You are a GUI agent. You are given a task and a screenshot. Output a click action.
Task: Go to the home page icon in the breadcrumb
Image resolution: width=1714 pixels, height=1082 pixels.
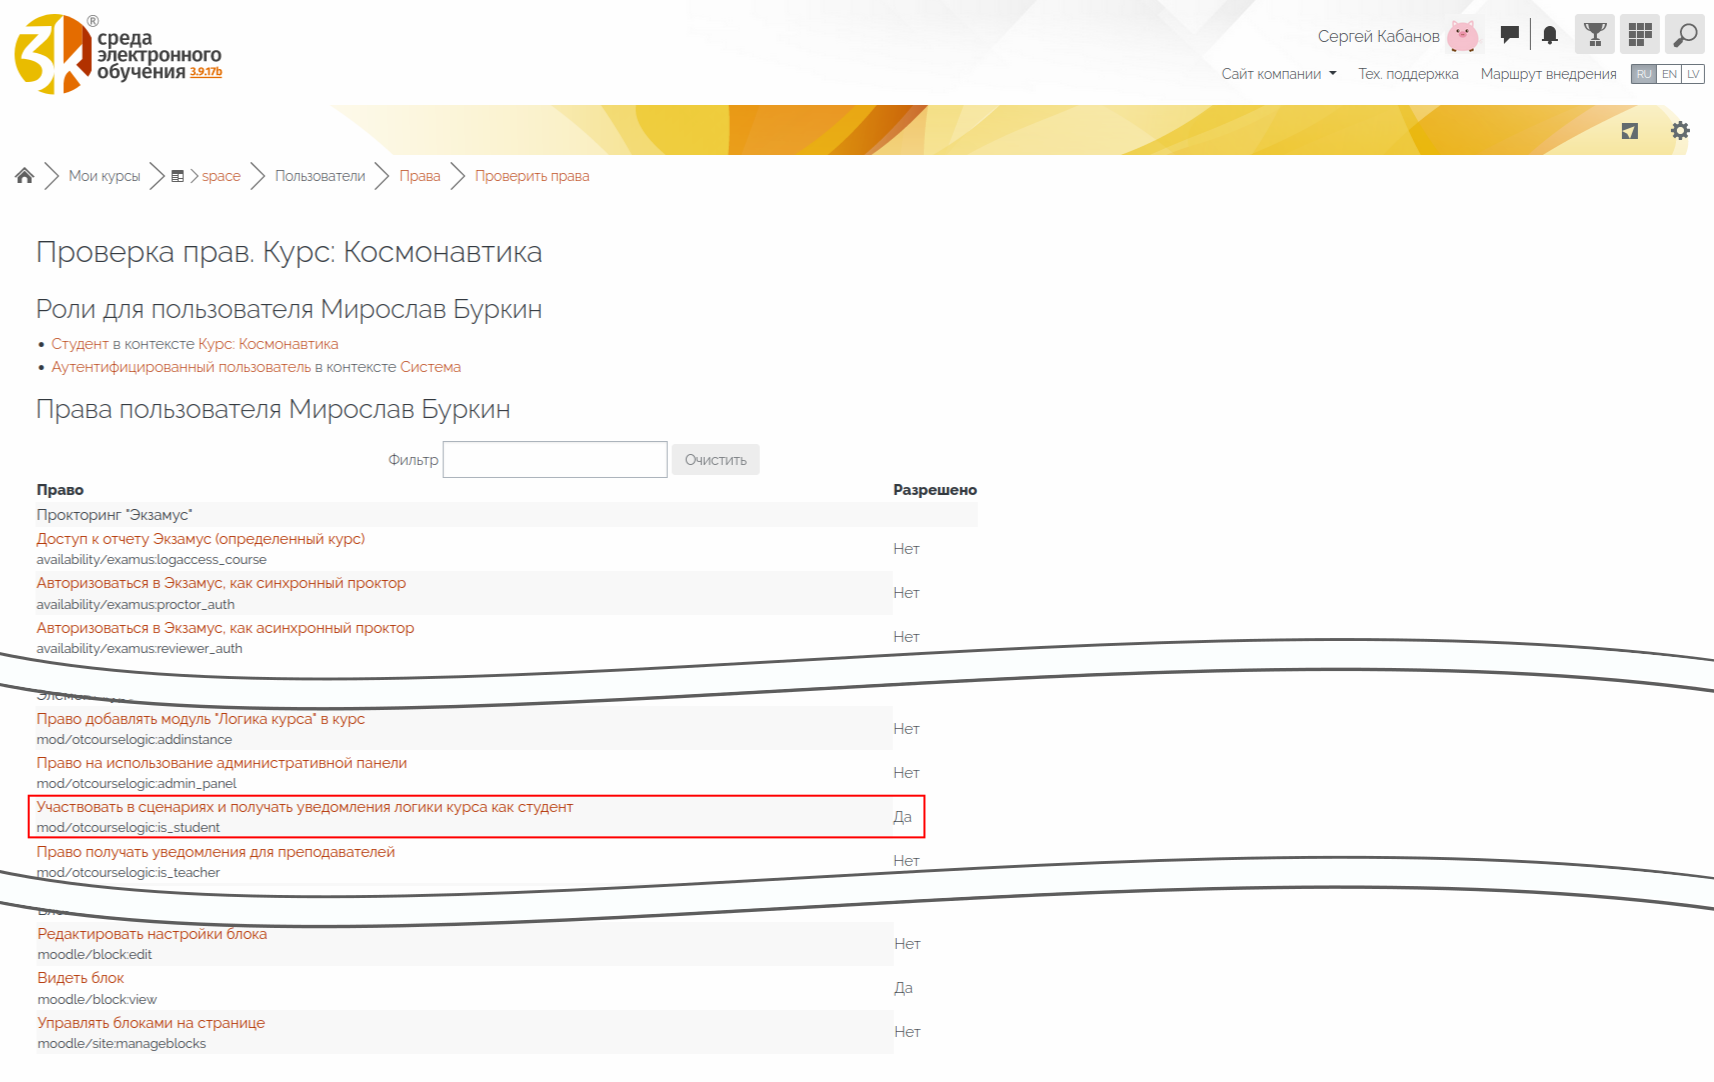(25, 176)
